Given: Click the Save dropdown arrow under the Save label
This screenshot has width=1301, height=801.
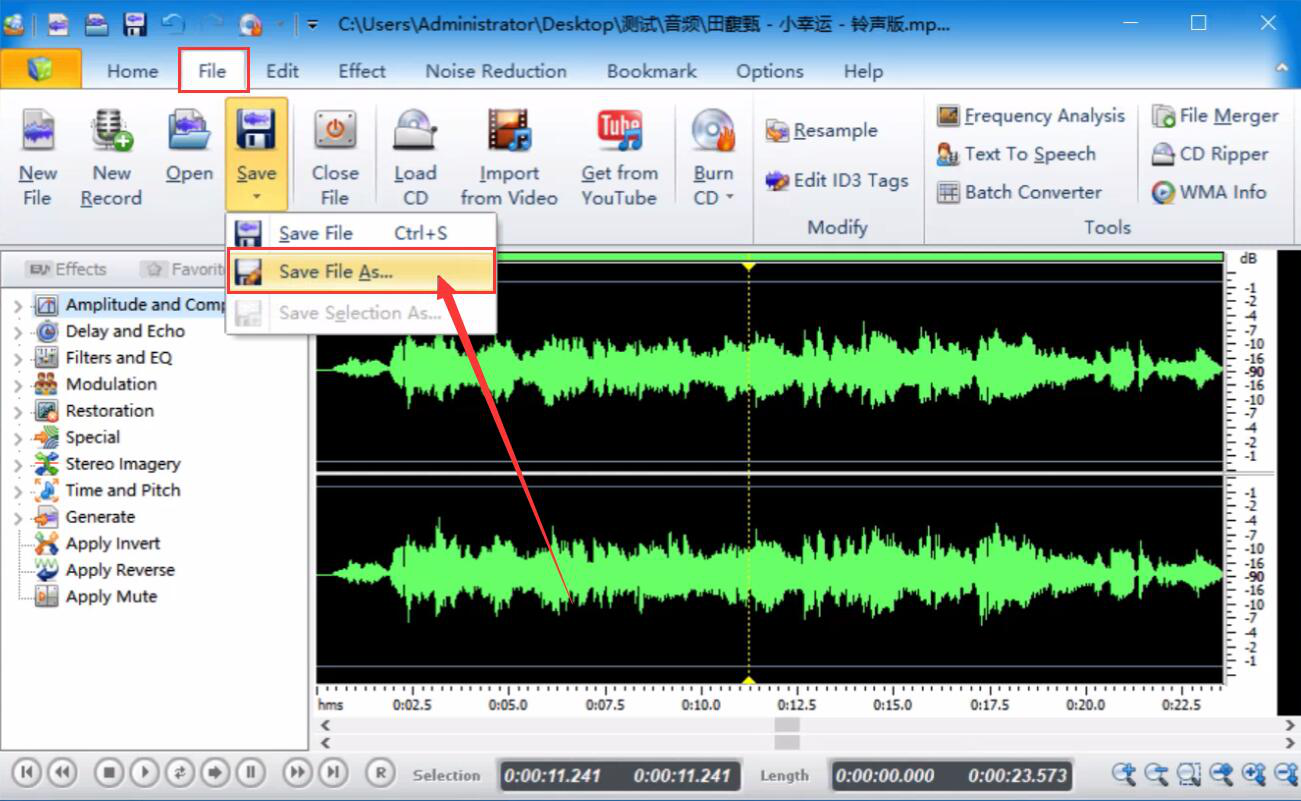Looking at the screenshot, I should pos(256,197).
